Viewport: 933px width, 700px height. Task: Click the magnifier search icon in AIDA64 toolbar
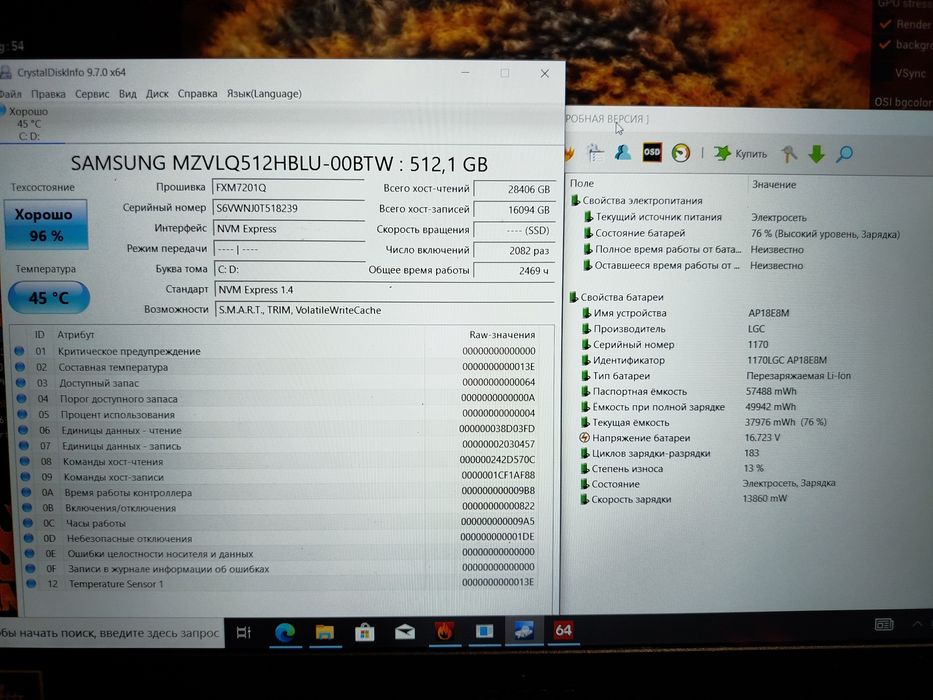point(844,154)
